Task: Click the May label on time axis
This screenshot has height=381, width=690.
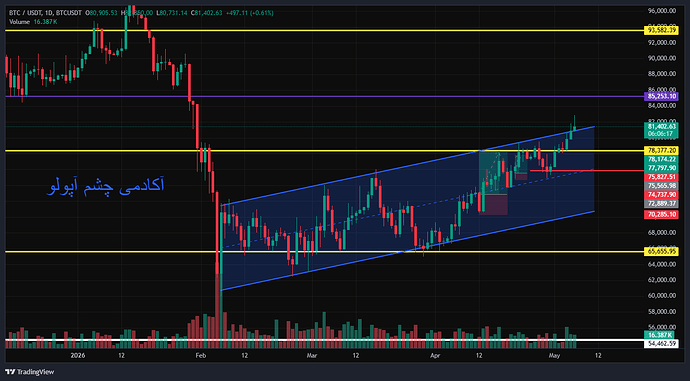Action: click(x=554, y=355)
